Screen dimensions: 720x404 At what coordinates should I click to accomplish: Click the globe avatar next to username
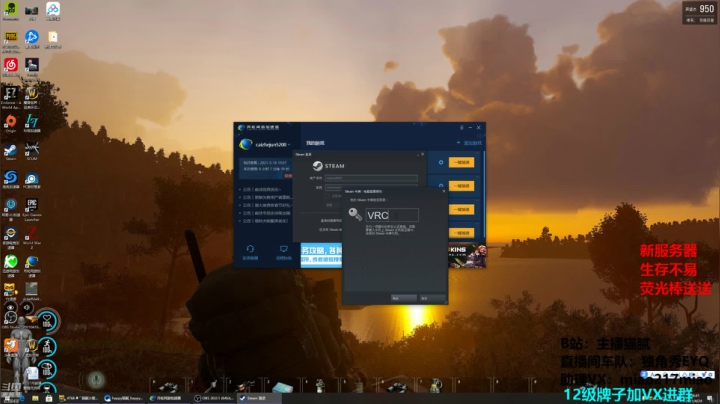click(x=246, y=144)
